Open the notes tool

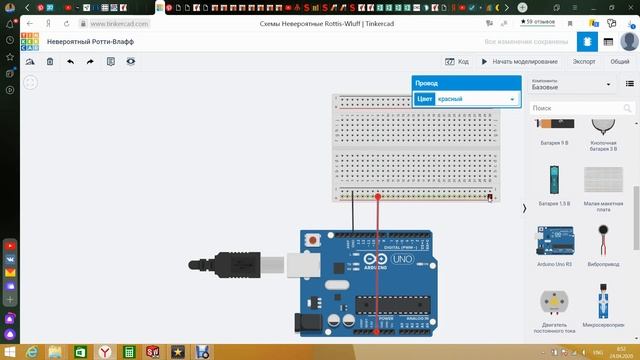111,62
